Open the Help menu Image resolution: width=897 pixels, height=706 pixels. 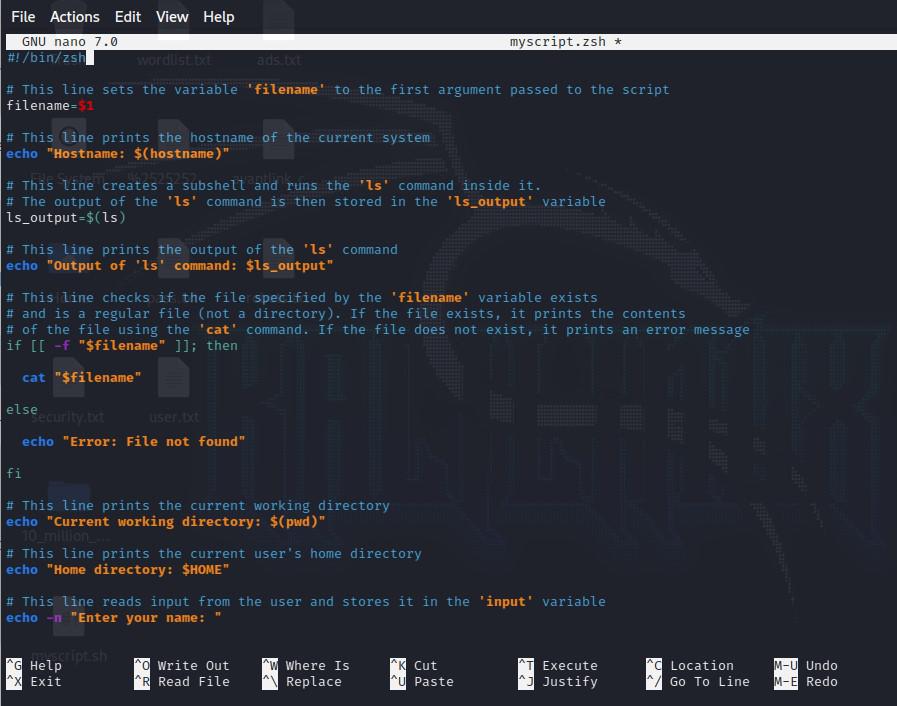tap(219, 17)
